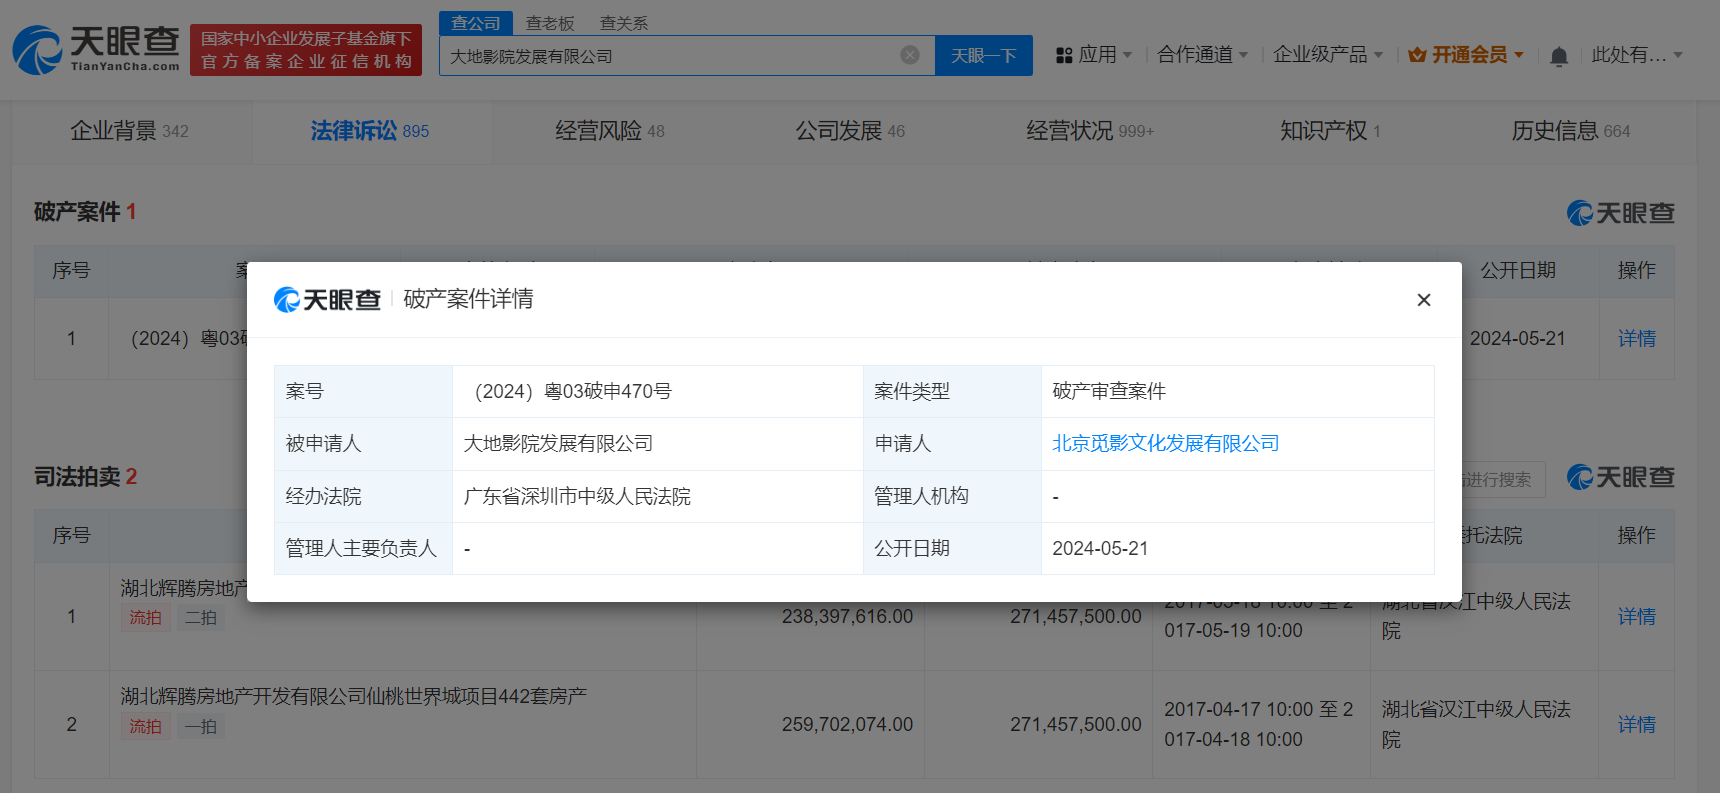This screenshot has width=1720, height=793.
Task: Expand the 企业级产品 dropdown
Action: [x=1328, y=55]
